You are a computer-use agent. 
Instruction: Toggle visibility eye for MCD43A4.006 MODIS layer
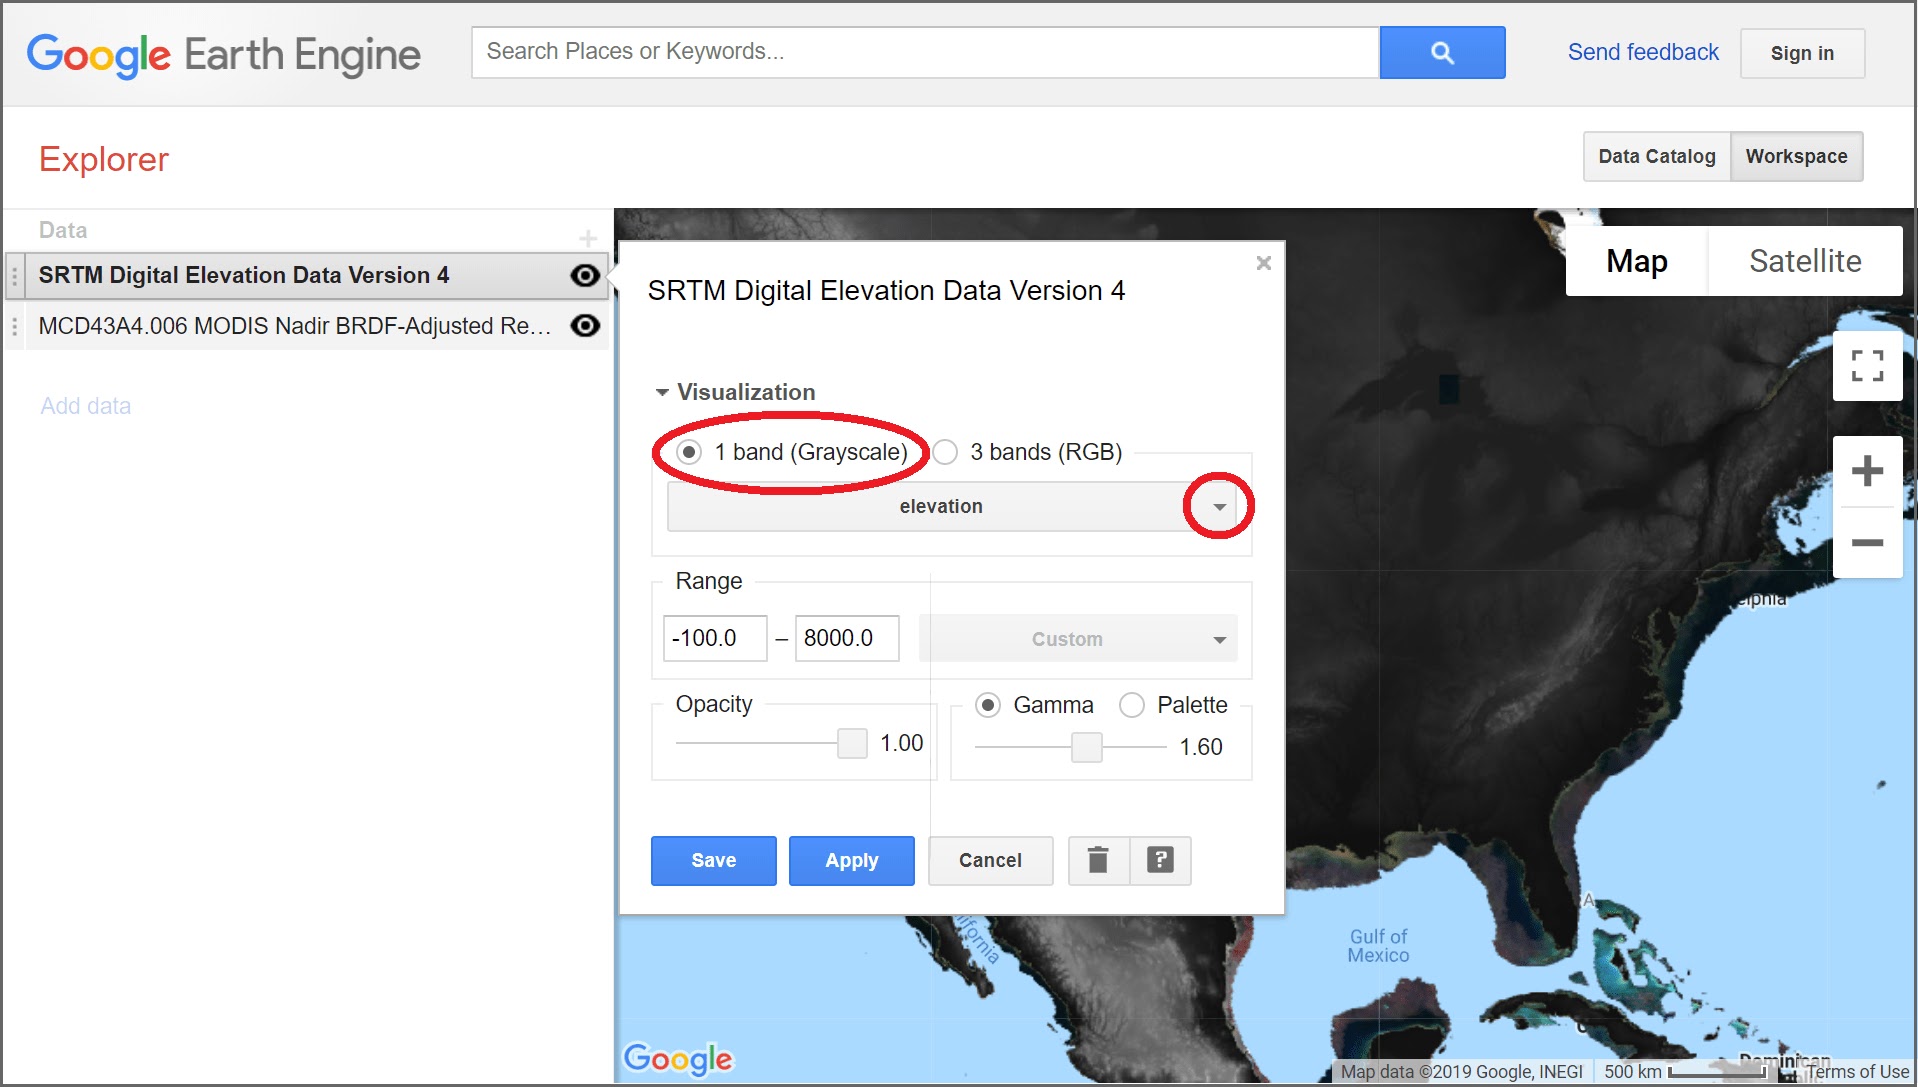(x=585, y=326)
